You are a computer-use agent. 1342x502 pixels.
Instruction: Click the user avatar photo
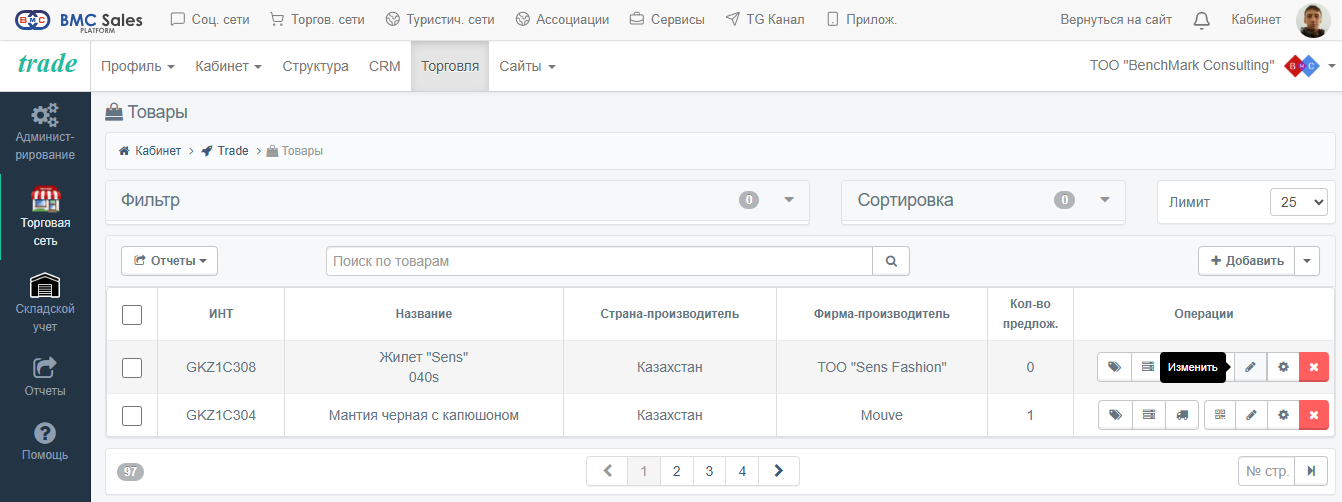(1312, 20)
